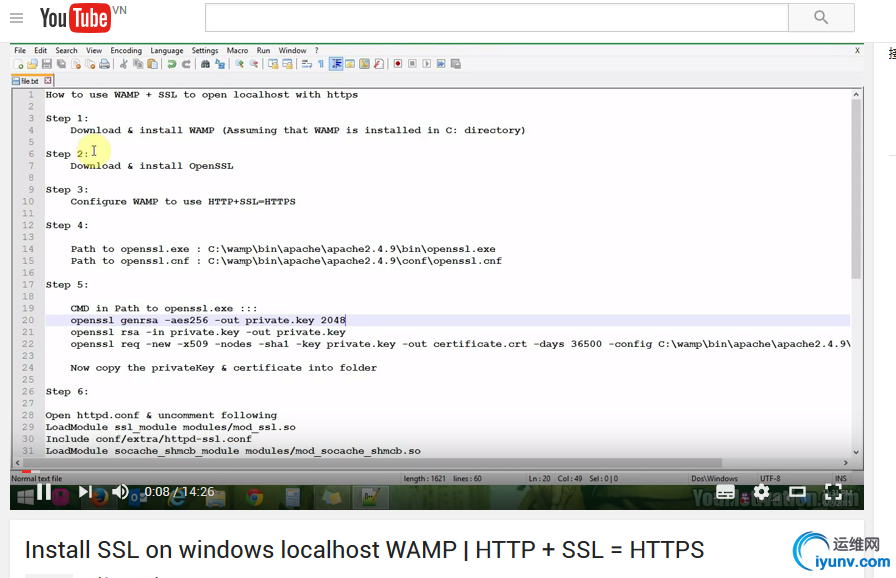
Task: Click the Zoom In toolbar icon
Action: 239,64
